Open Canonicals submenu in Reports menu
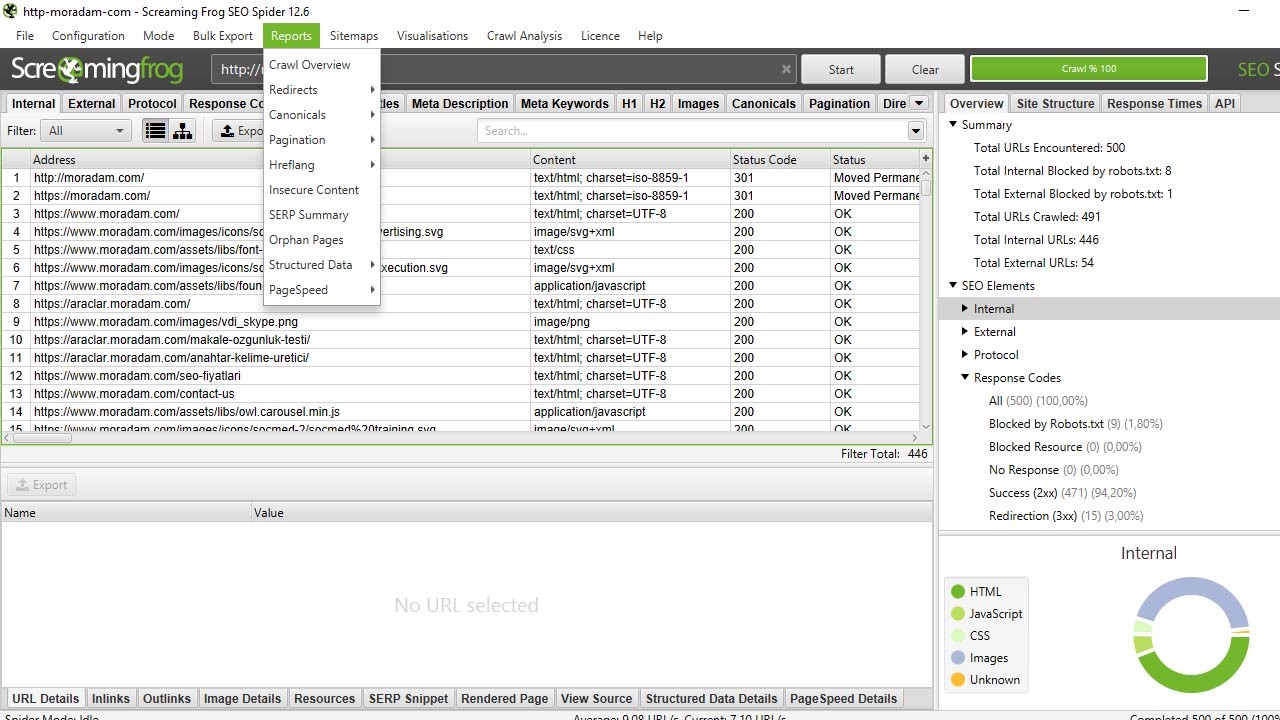This screenshot has width=1280, height=720. click(x=322, y=115)
